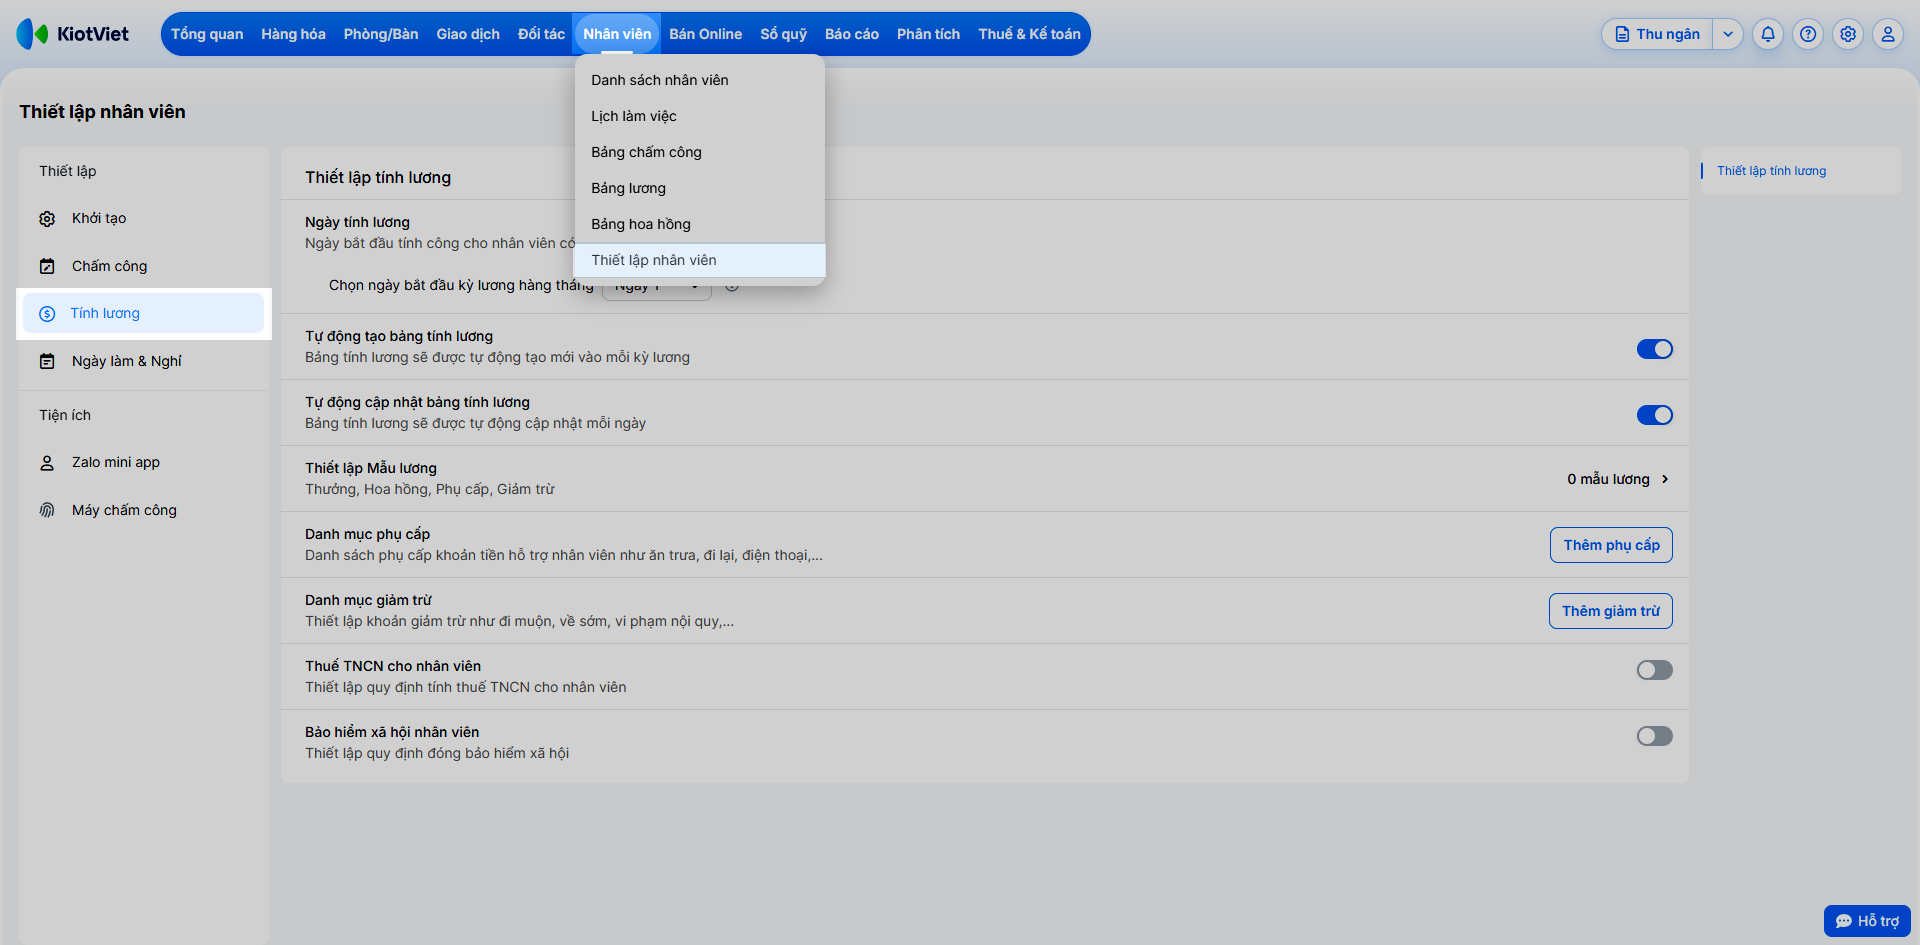Click the Tiện ích sidebar heading
The image size is (1920, 945).
pyautogui.click(x=65, y=415)
